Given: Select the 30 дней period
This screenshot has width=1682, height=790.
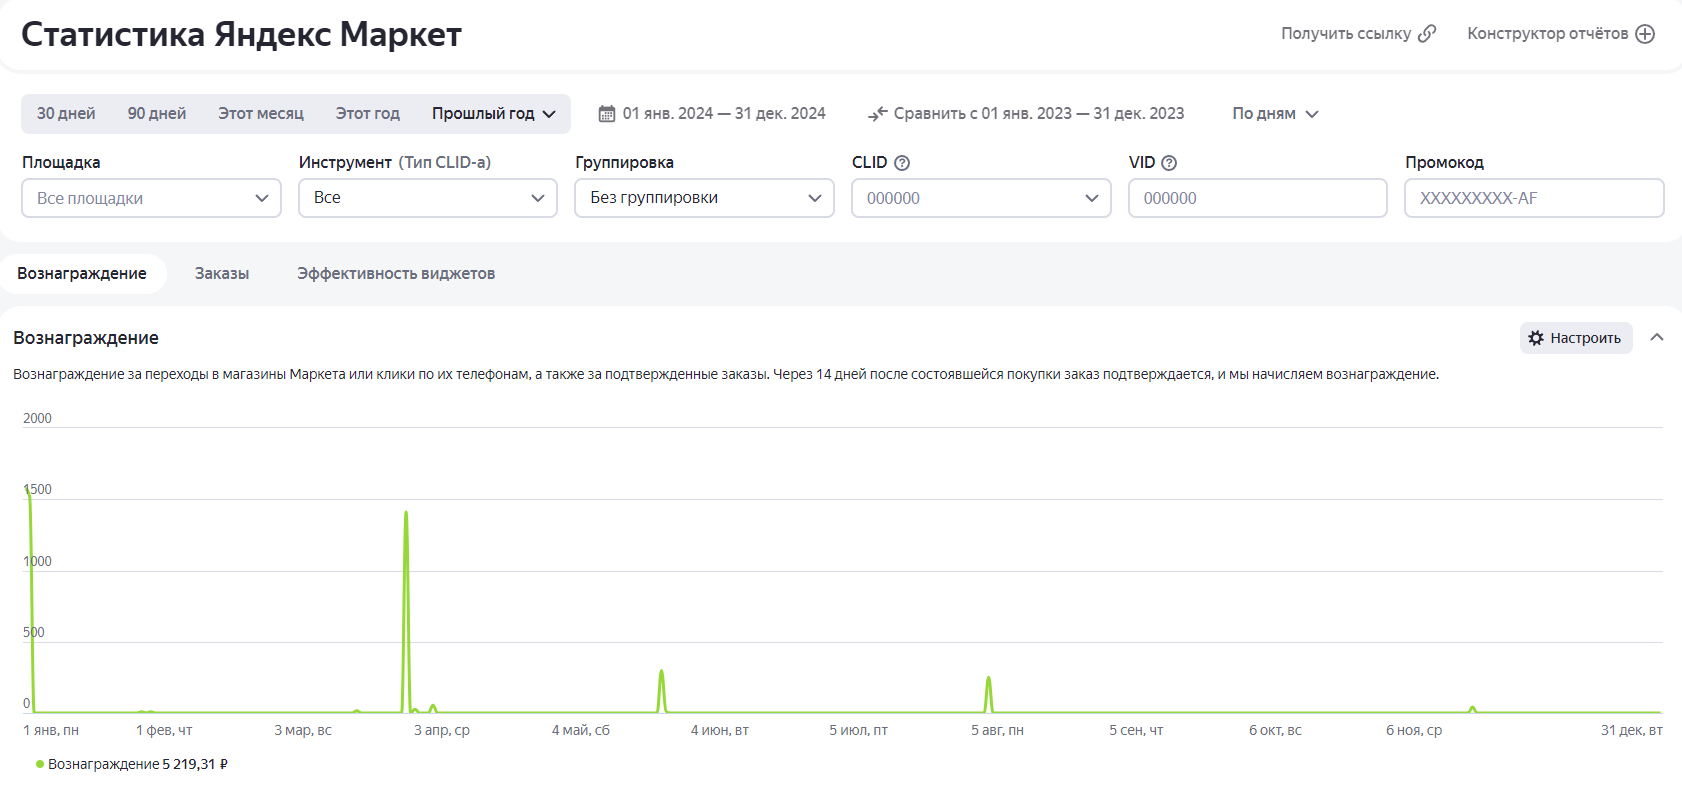Looking at the screenshot, I should 66,114.
